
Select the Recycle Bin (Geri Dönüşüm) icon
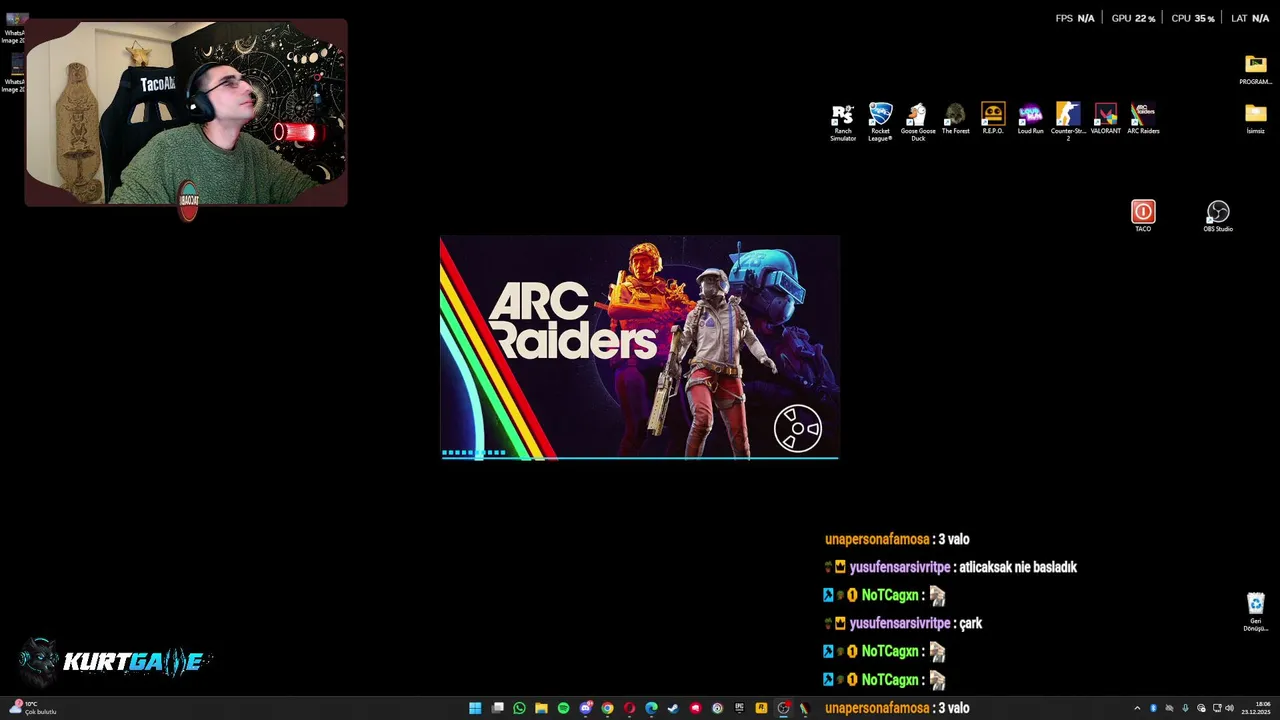click(x=1255, y=612)
